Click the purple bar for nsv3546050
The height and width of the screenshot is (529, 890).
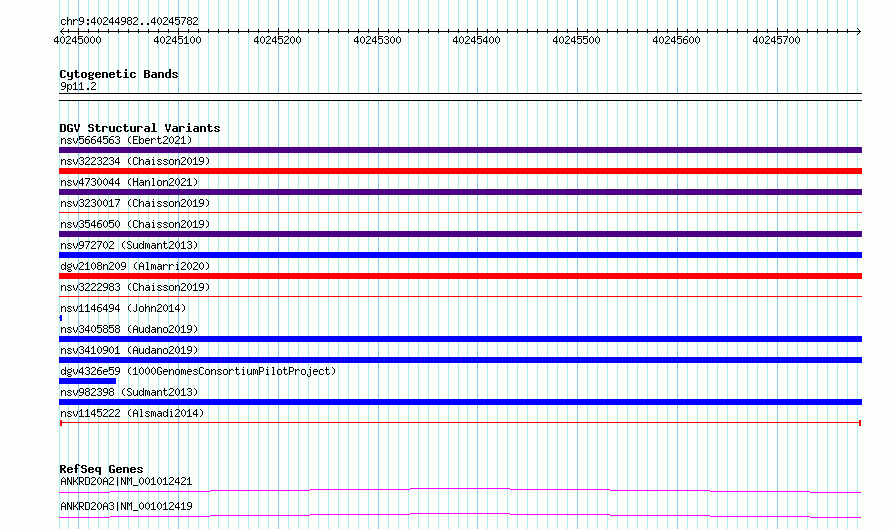click(460, 234)
